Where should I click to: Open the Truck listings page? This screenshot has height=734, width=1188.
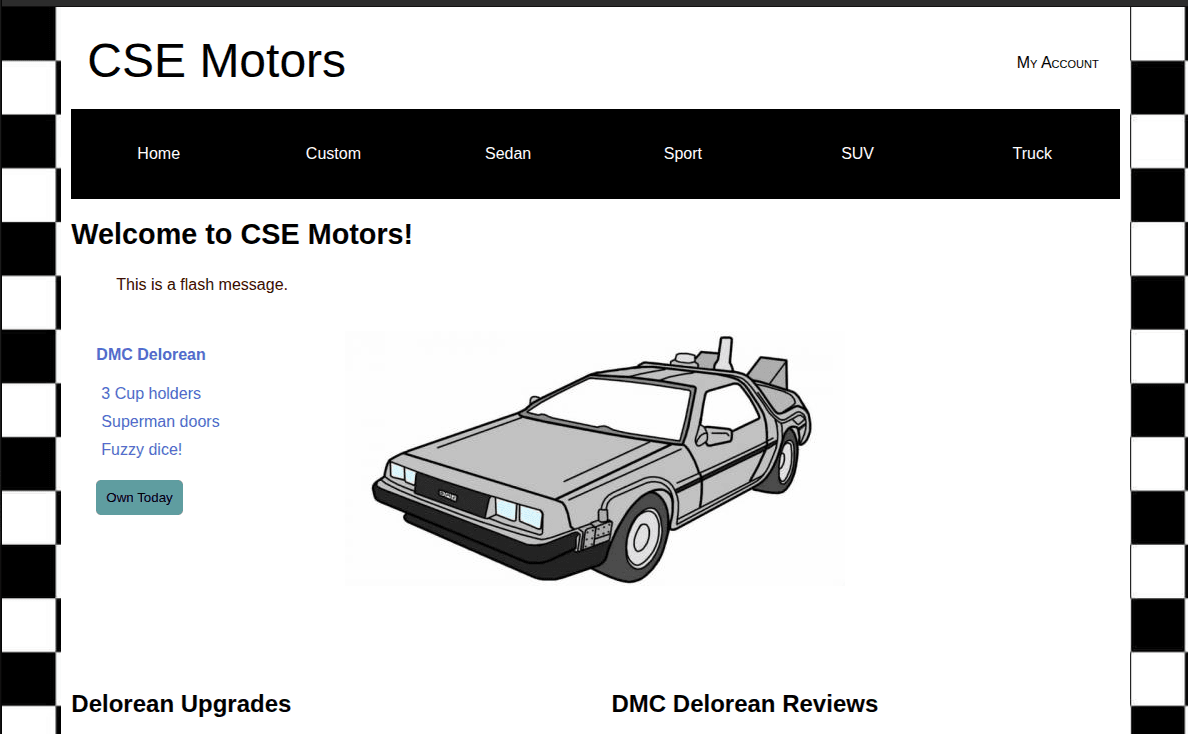point(1032,153)
